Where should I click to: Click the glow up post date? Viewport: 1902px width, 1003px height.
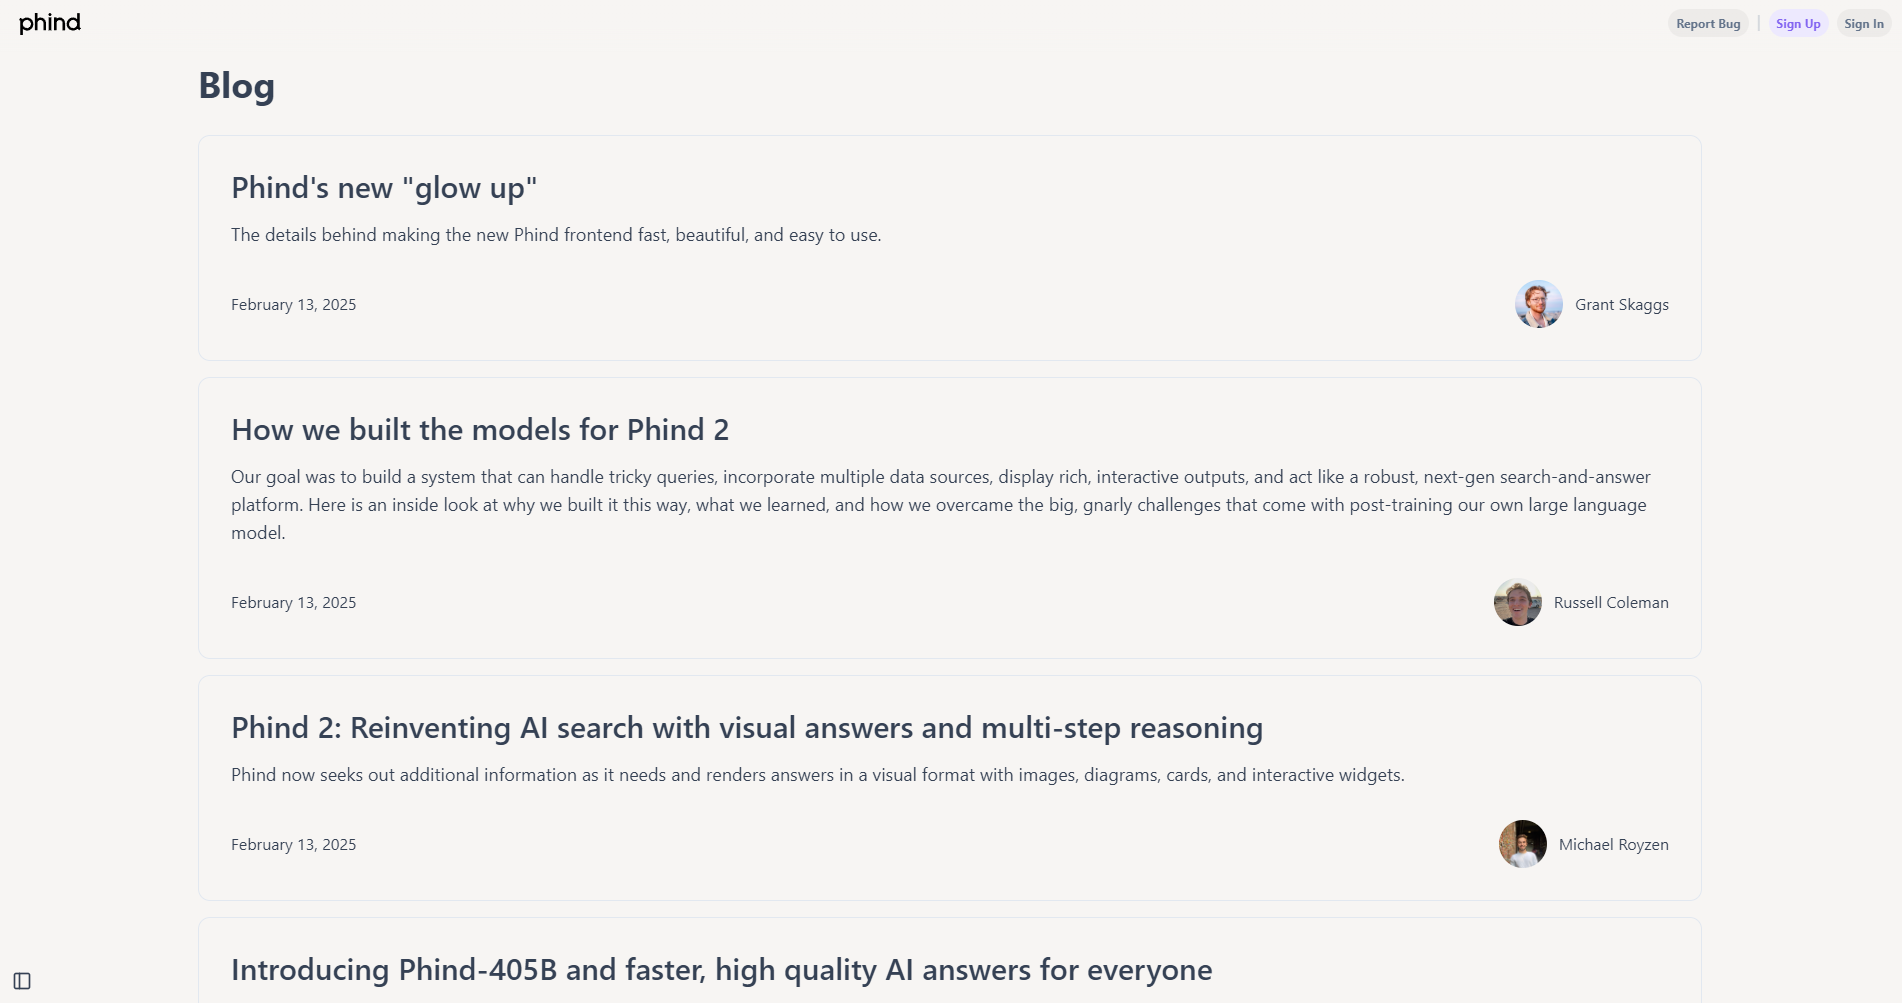point(293,305)
